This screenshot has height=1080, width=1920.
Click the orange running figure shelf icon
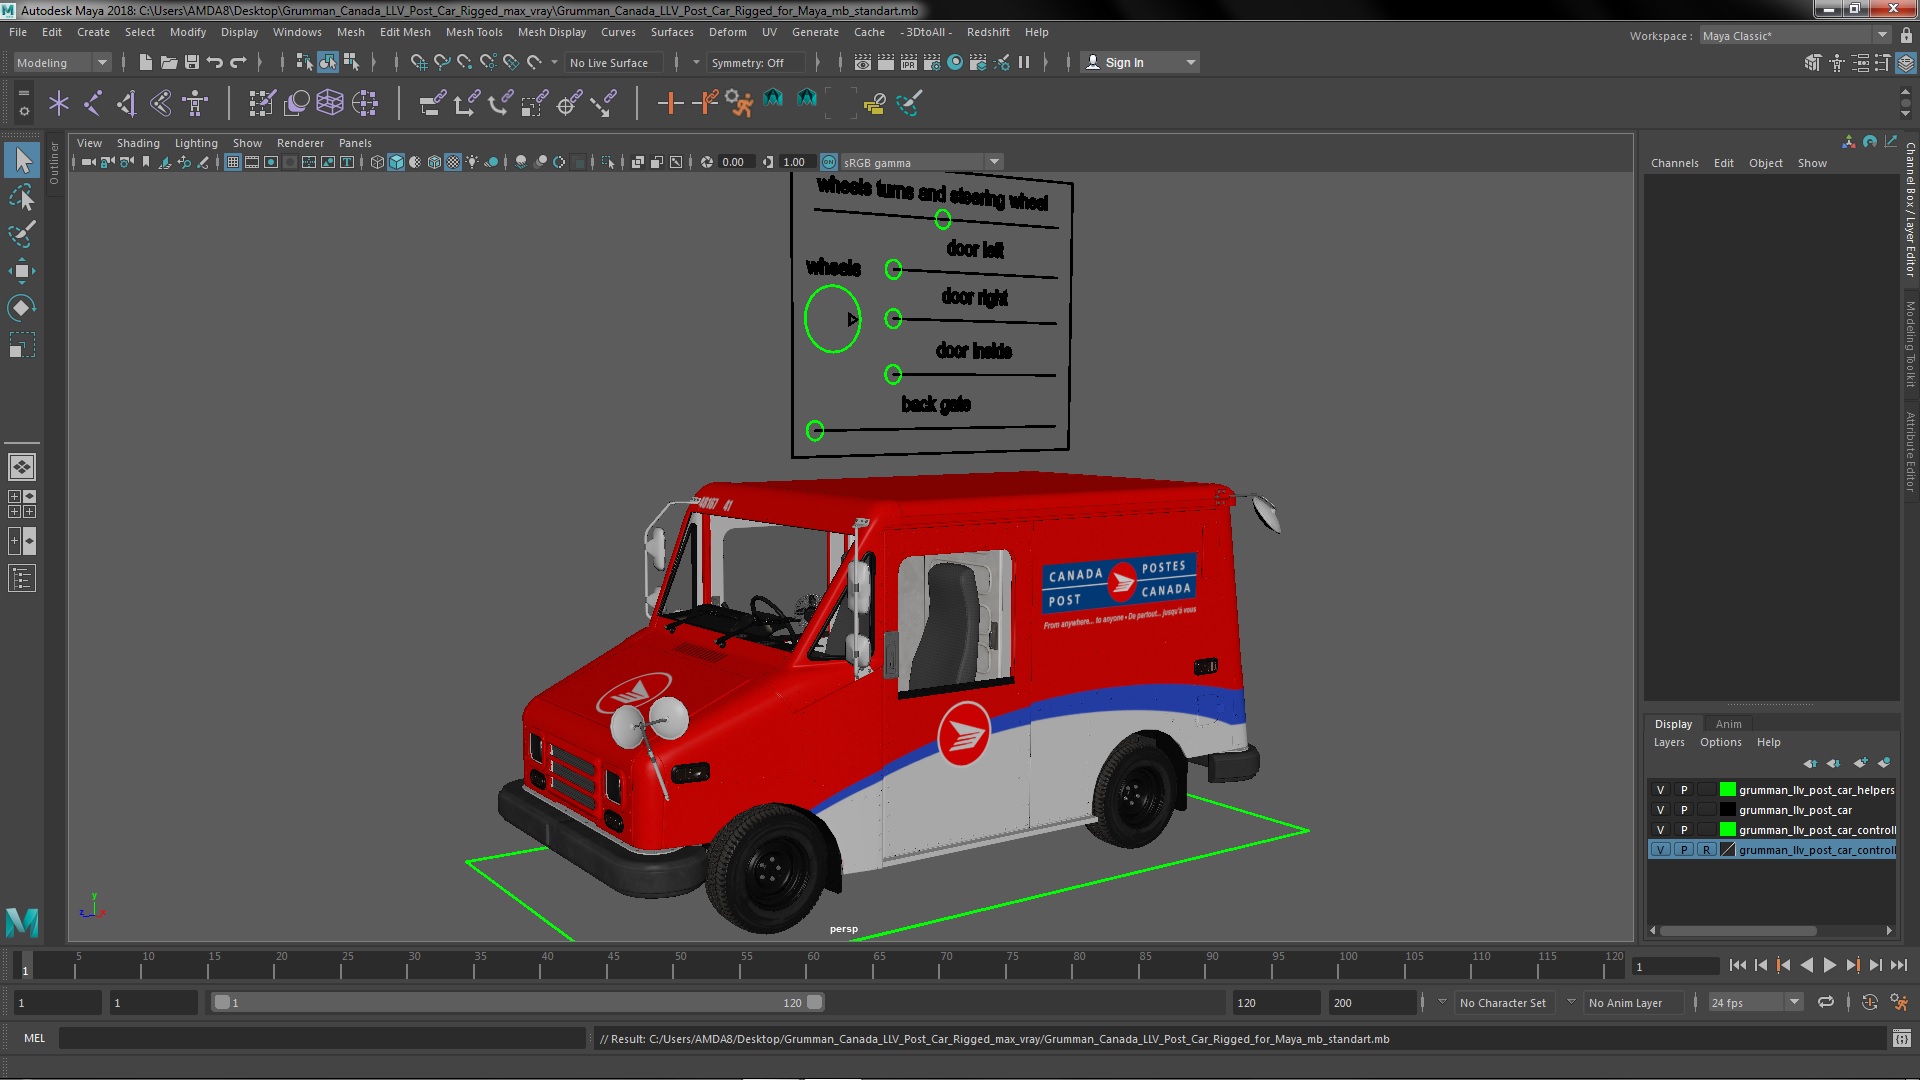pyautogui.click(x=739, y=103)
